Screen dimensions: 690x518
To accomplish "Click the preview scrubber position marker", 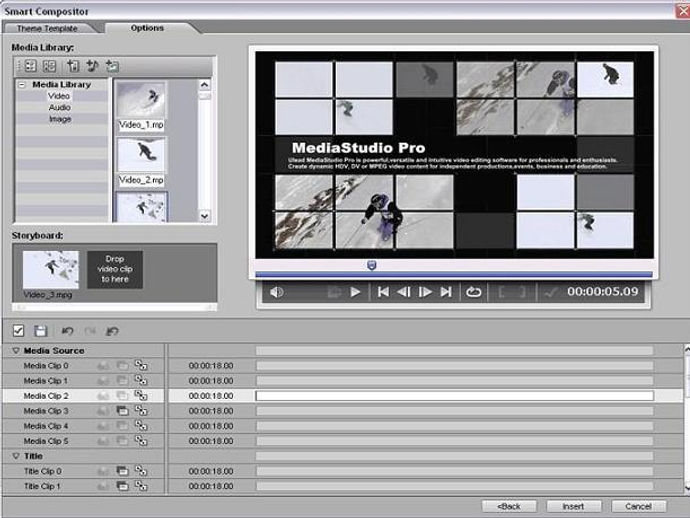I will (372, 265).
